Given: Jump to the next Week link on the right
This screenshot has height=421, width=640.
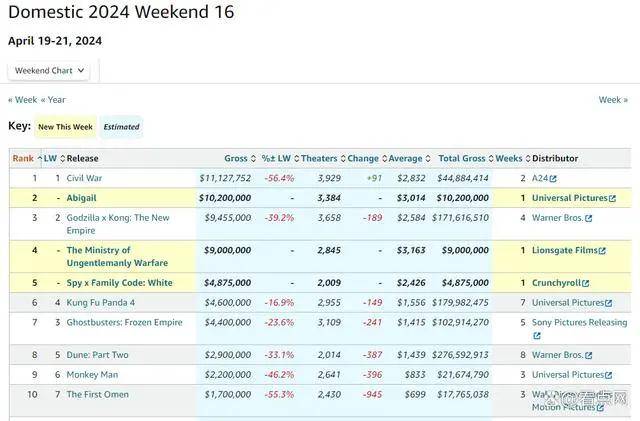Looking at the screenshot, I should tap(613, 100).
